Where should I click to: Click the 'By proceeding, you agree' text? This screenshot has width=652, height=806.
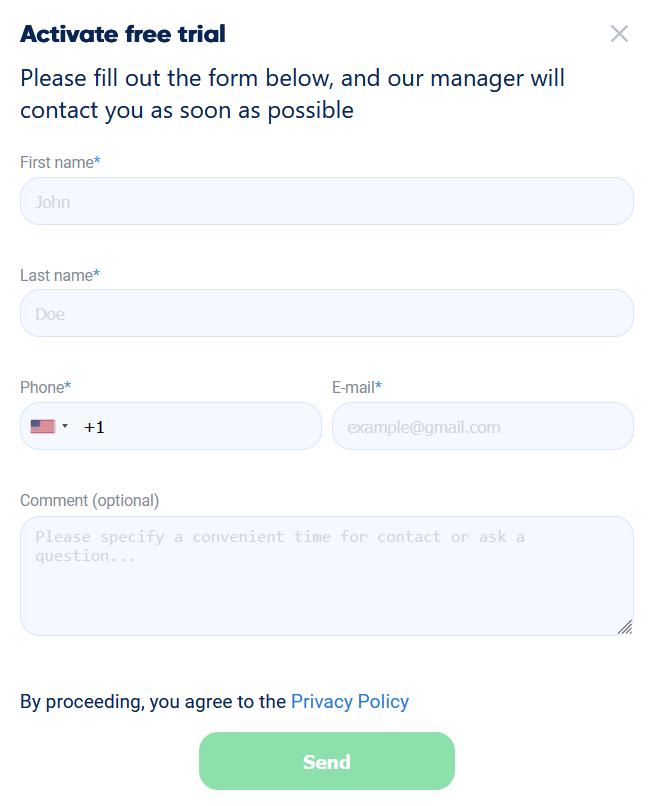pos(153,702)
